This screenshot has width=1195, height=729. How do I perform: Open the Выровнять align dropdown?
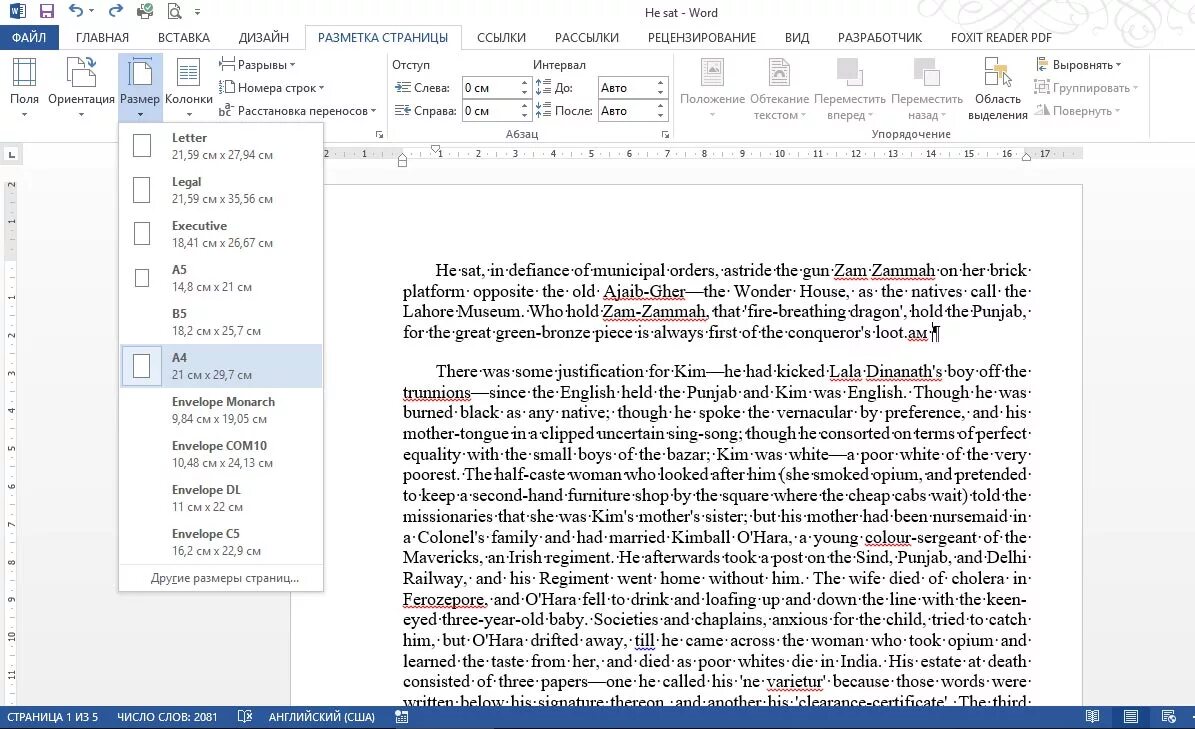1078,65
